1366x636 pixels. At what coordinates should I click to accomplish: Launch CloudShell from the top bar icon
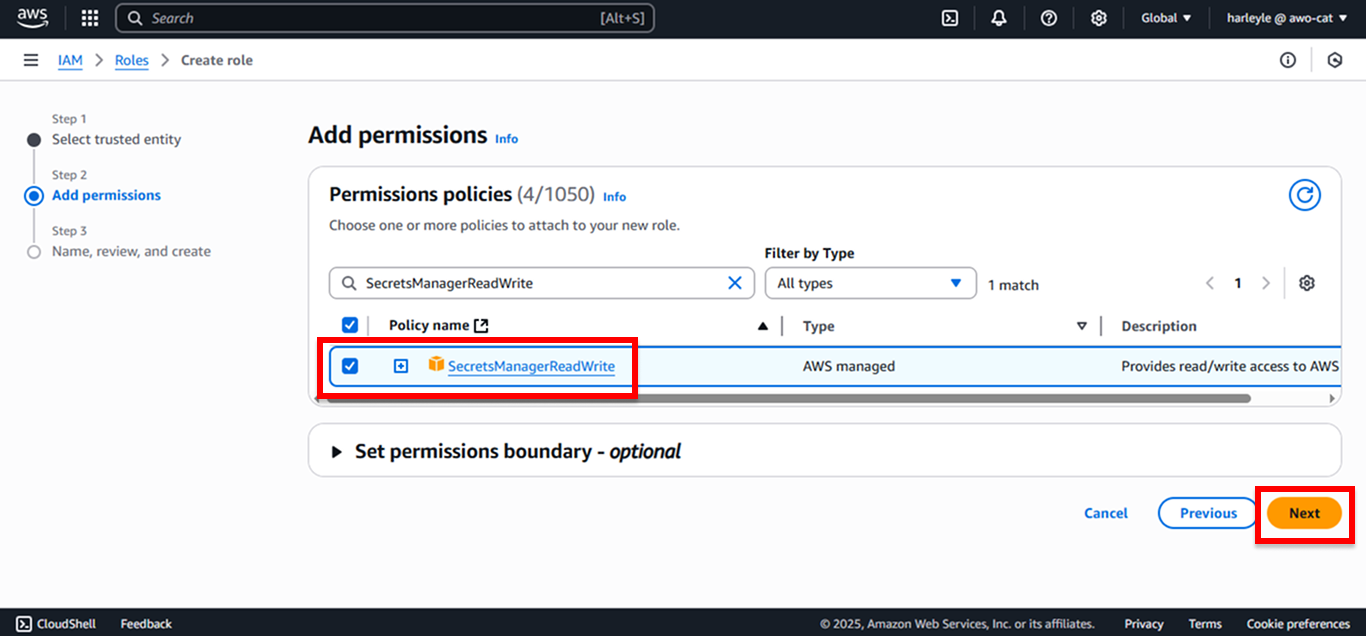[x=950, y=18]
